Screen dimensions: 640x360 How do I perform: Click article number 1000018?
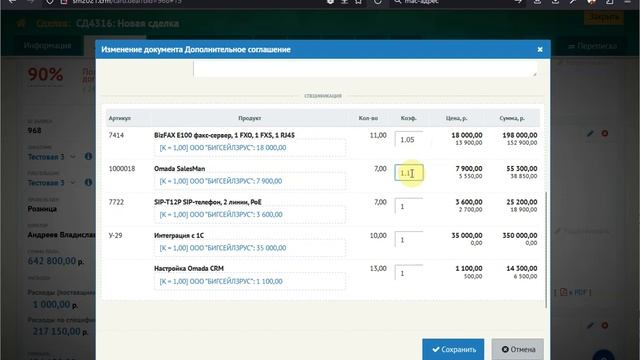point(122,169)
